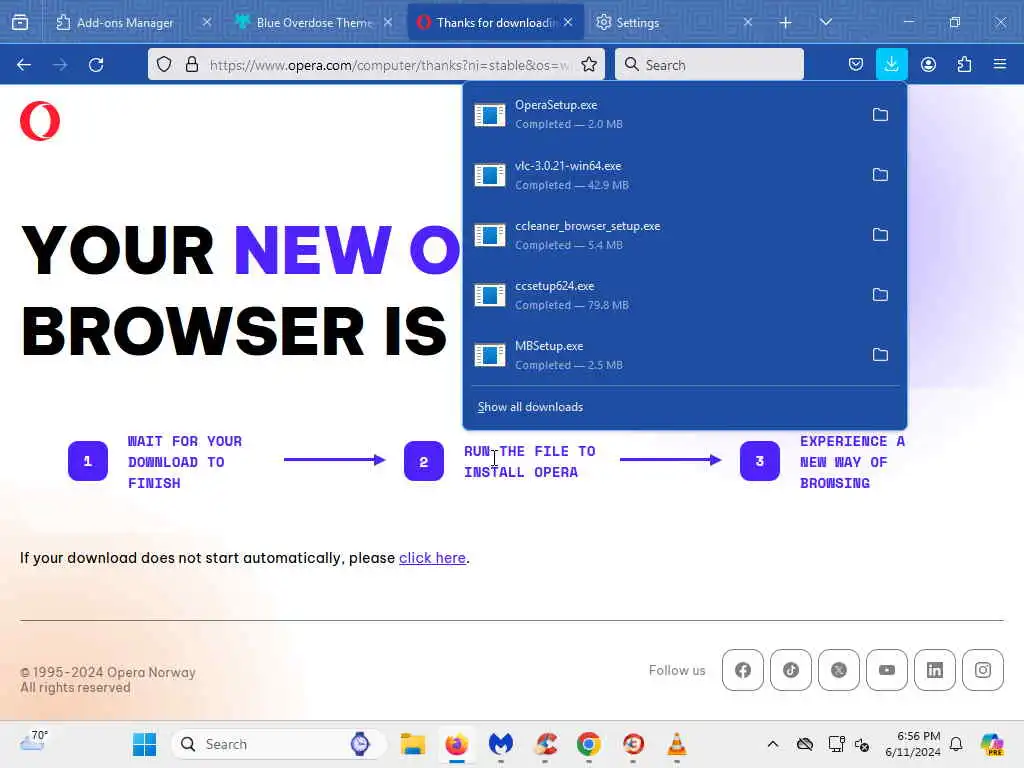Open notifications bell in system tray
This screenshot has width=1024, height=768.
956,744
